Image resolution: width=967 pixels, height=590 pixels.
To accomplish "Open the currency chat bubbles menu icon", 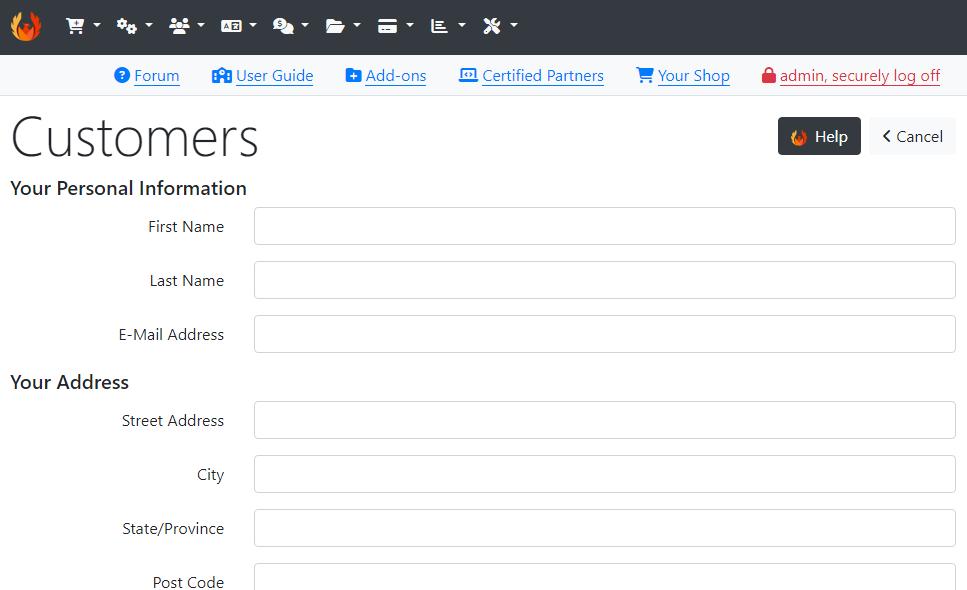I will coord(283,26).
